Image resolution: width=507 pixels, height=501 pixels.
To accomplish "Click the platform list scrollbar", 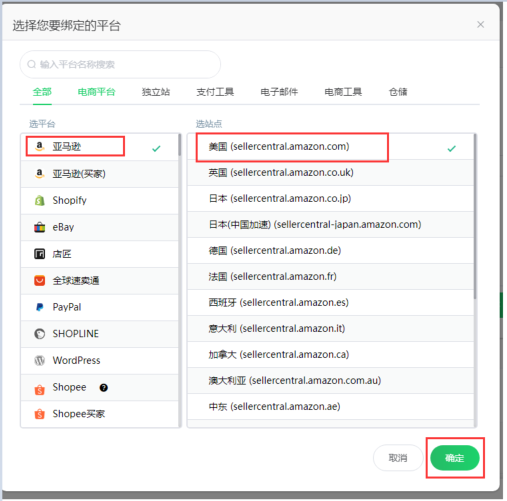I will click(180, 145).
